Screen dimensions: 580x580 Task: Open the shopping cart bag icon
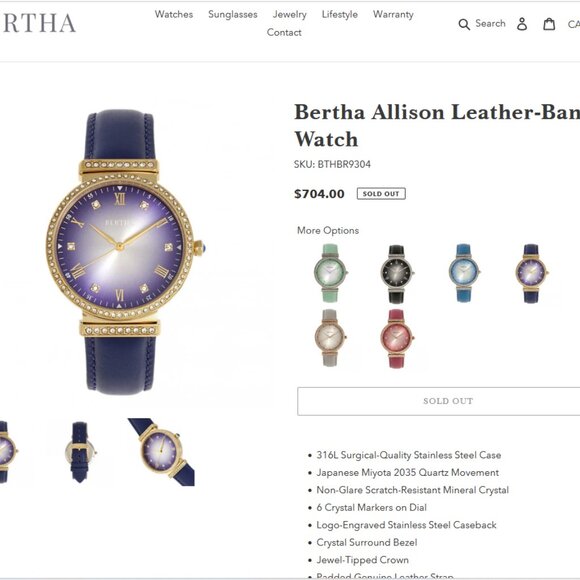(549, 24)
